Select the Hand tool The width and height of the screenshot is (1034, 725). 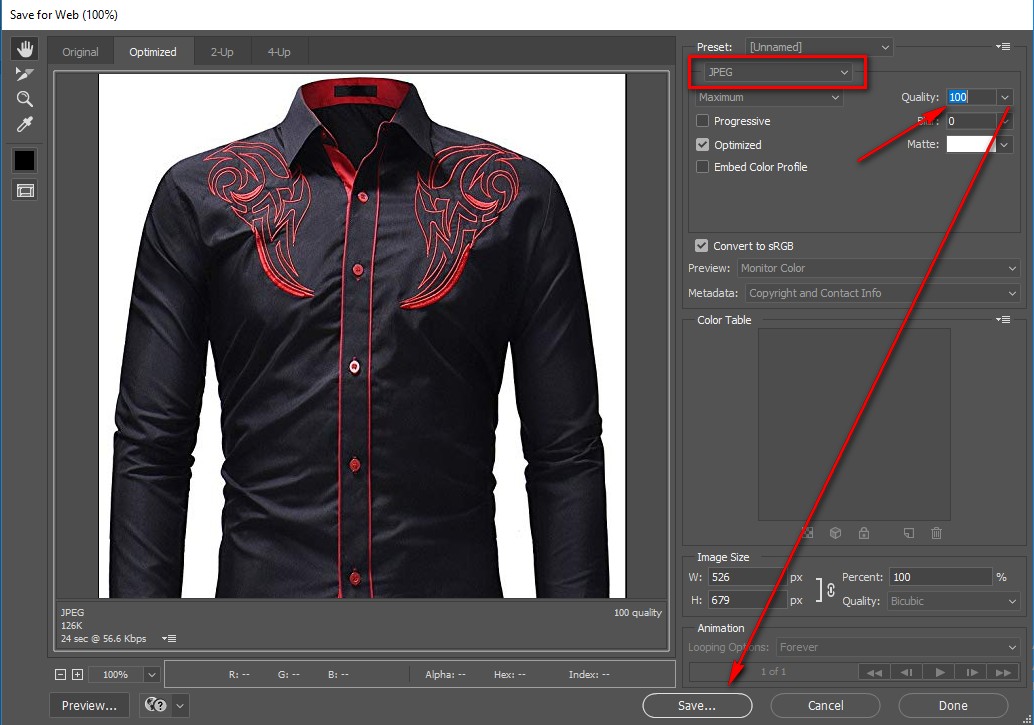pos(25,49)
